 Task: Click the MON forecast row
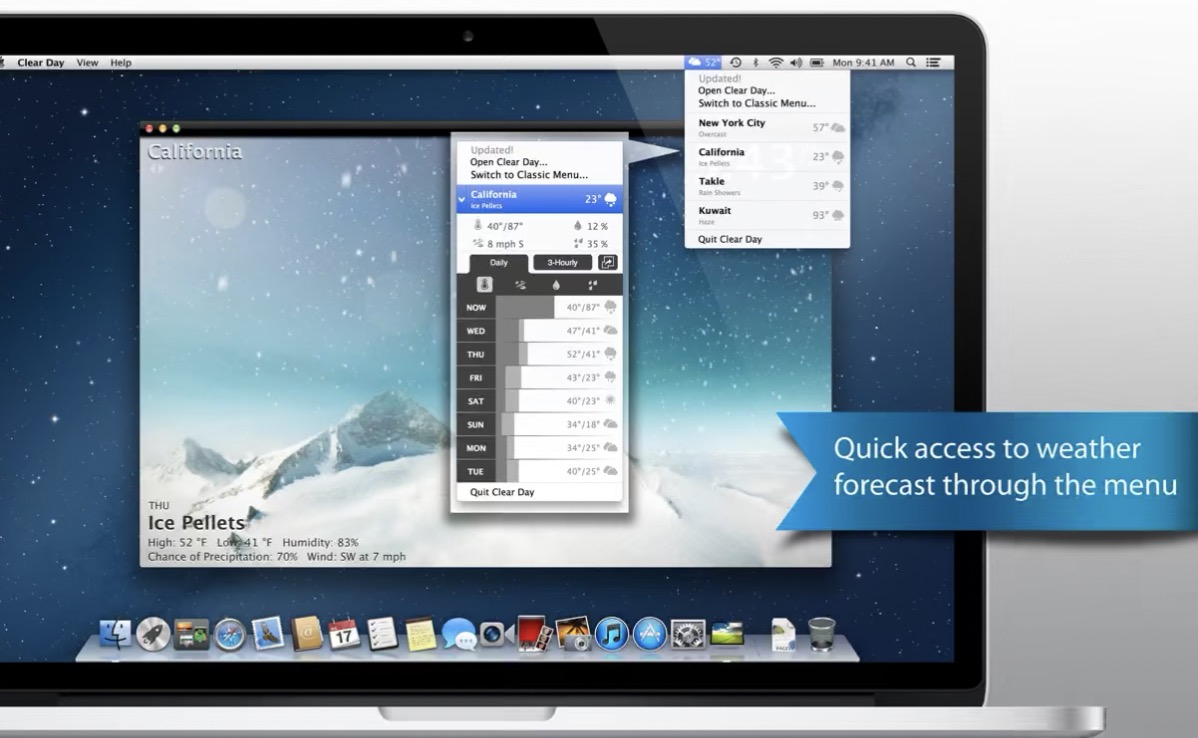[539, 448]
